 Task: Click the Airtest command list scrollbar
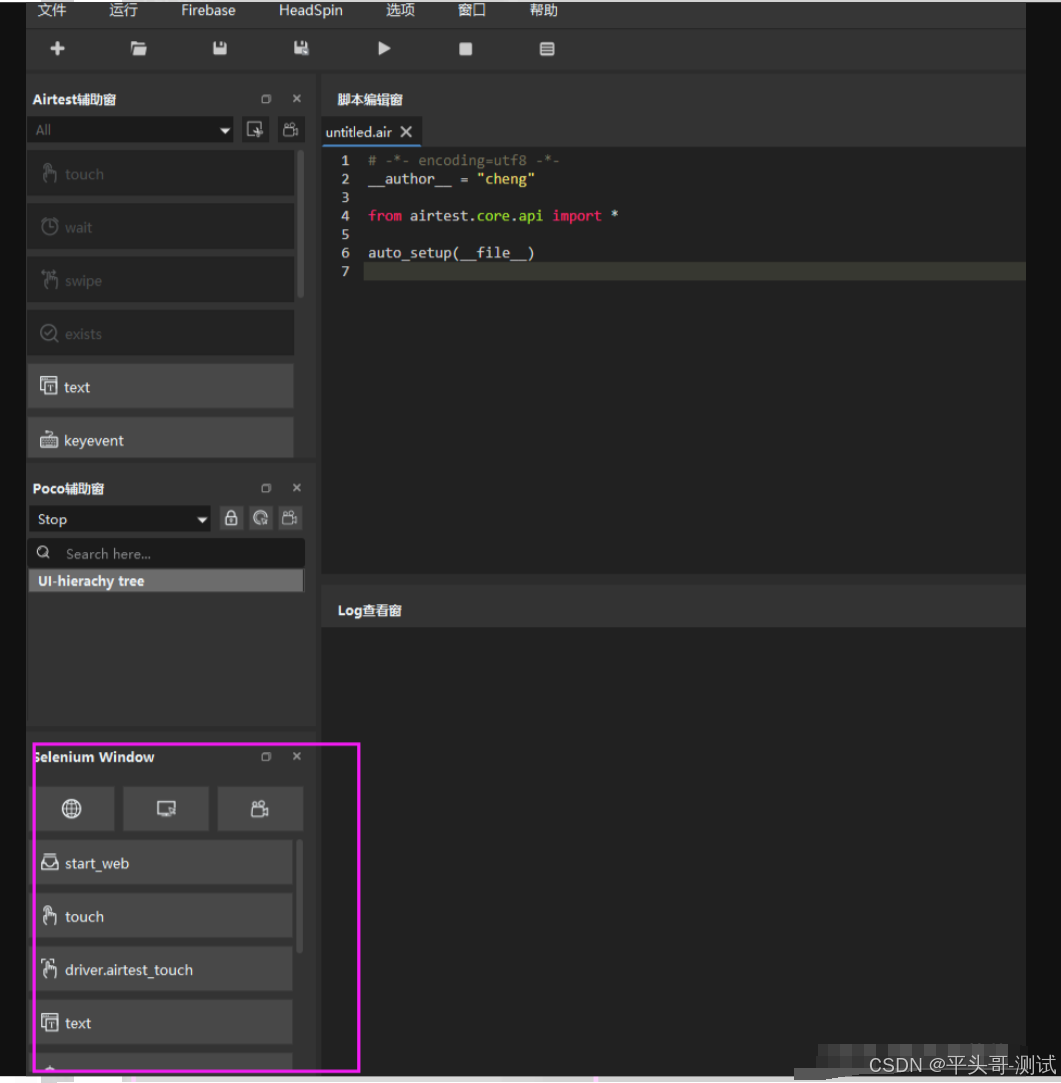(x=300, y=224)
